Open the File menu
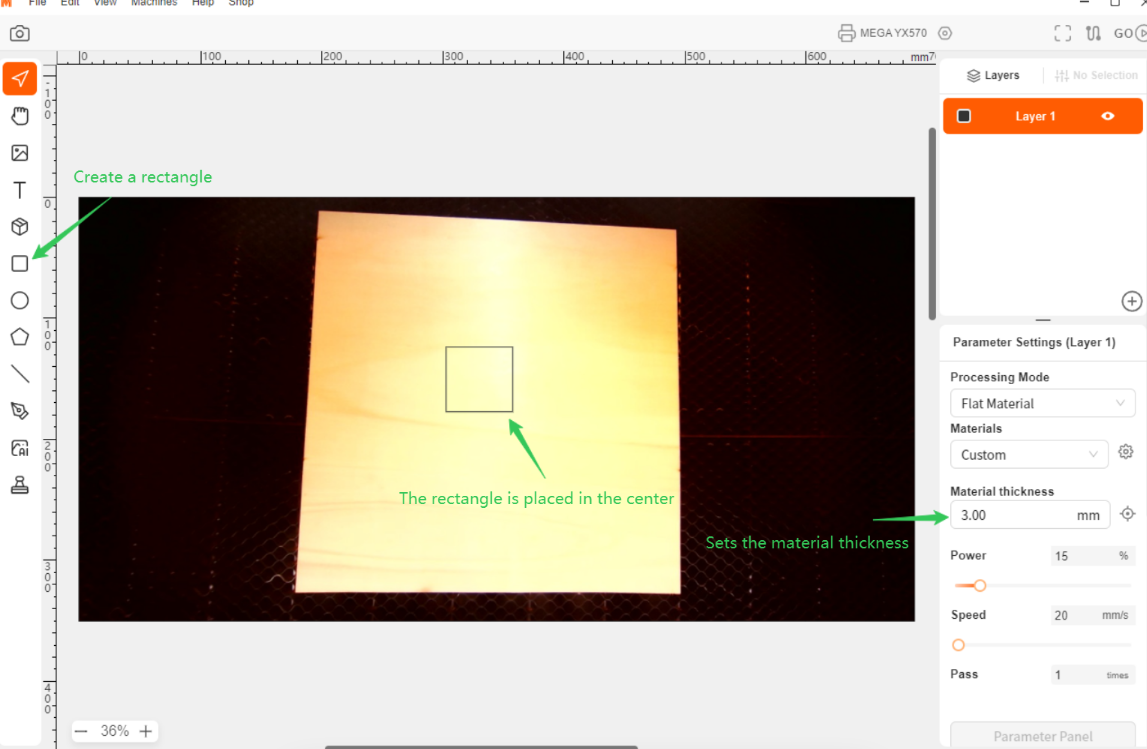Screen dimensions: 1147x749 click(x=37, y=3)
